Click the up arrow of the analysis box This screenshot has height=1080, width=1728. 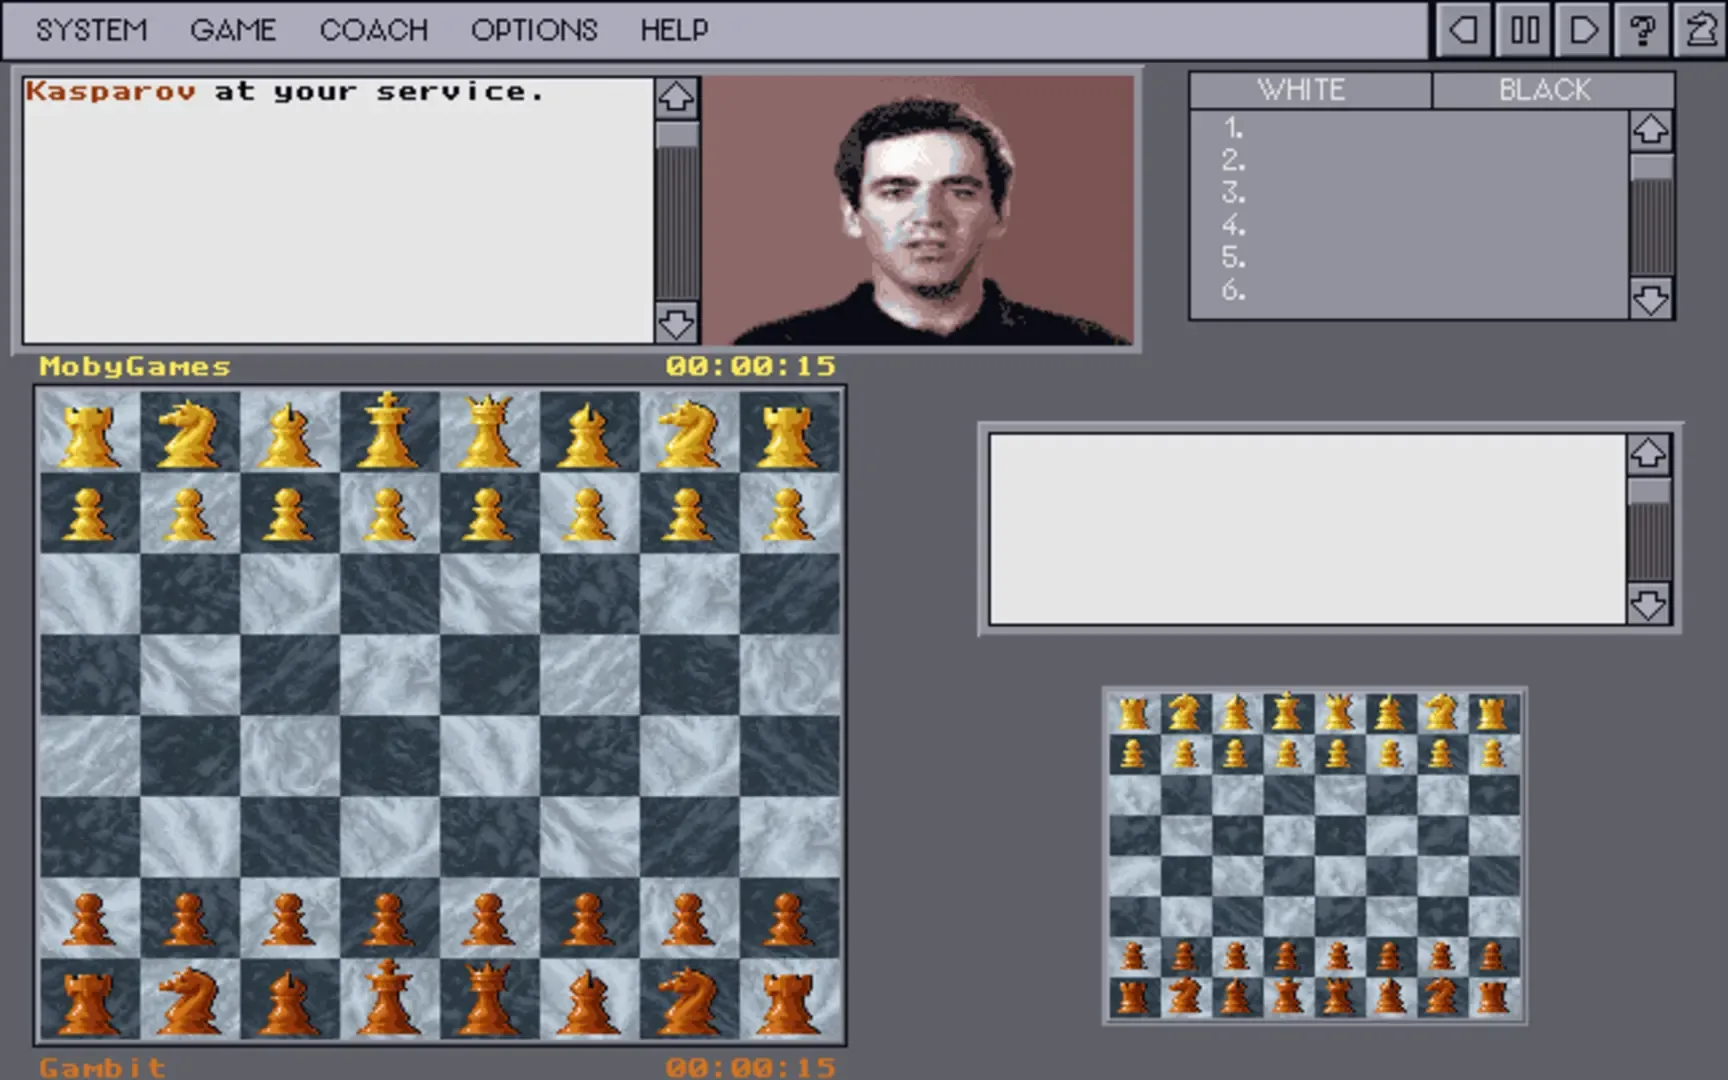(1648, 454)
